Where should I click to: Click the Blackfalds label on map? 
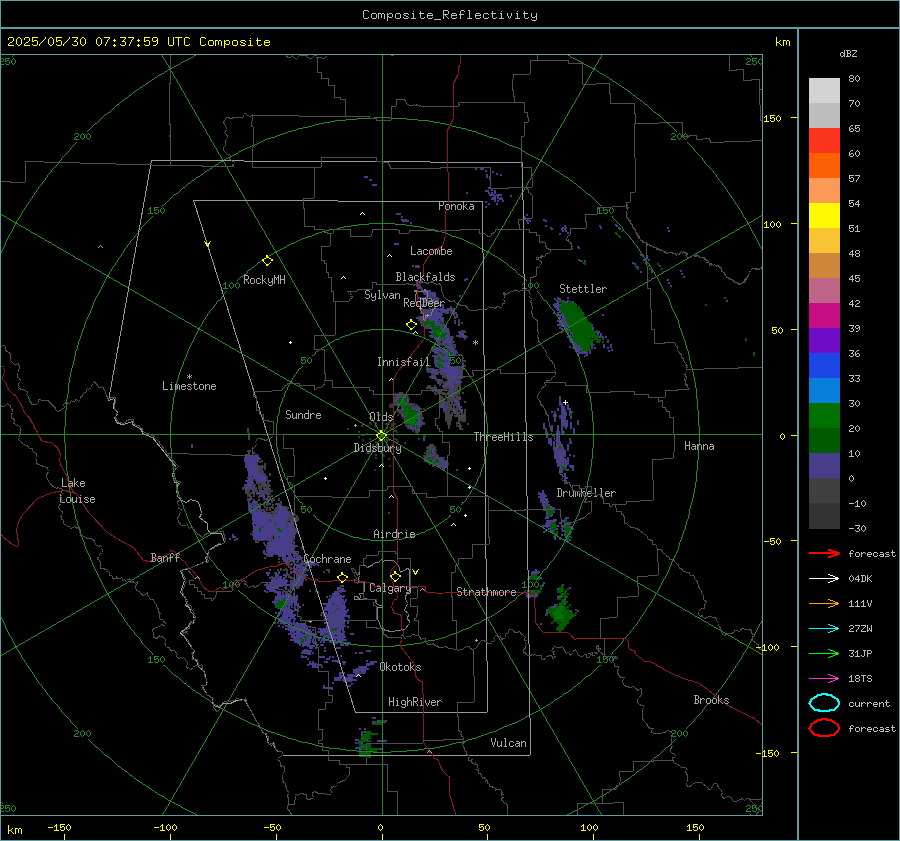coord(425,277)
